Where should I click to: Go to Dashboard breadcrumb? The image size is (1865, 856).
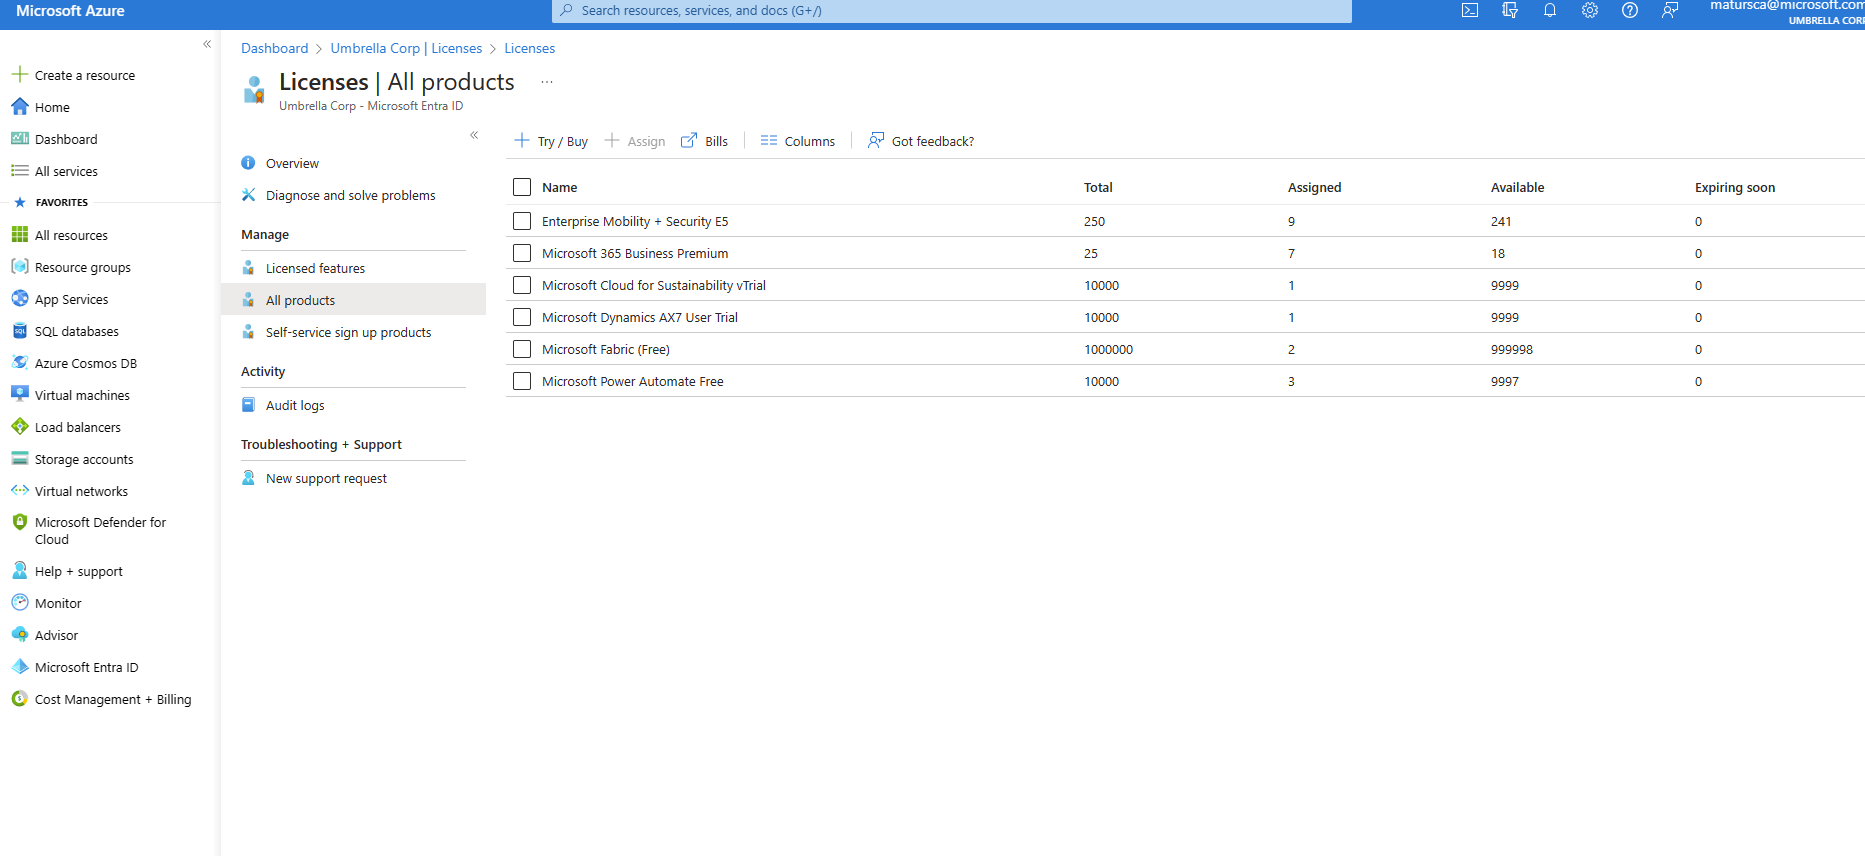click(x=274, y=48)
